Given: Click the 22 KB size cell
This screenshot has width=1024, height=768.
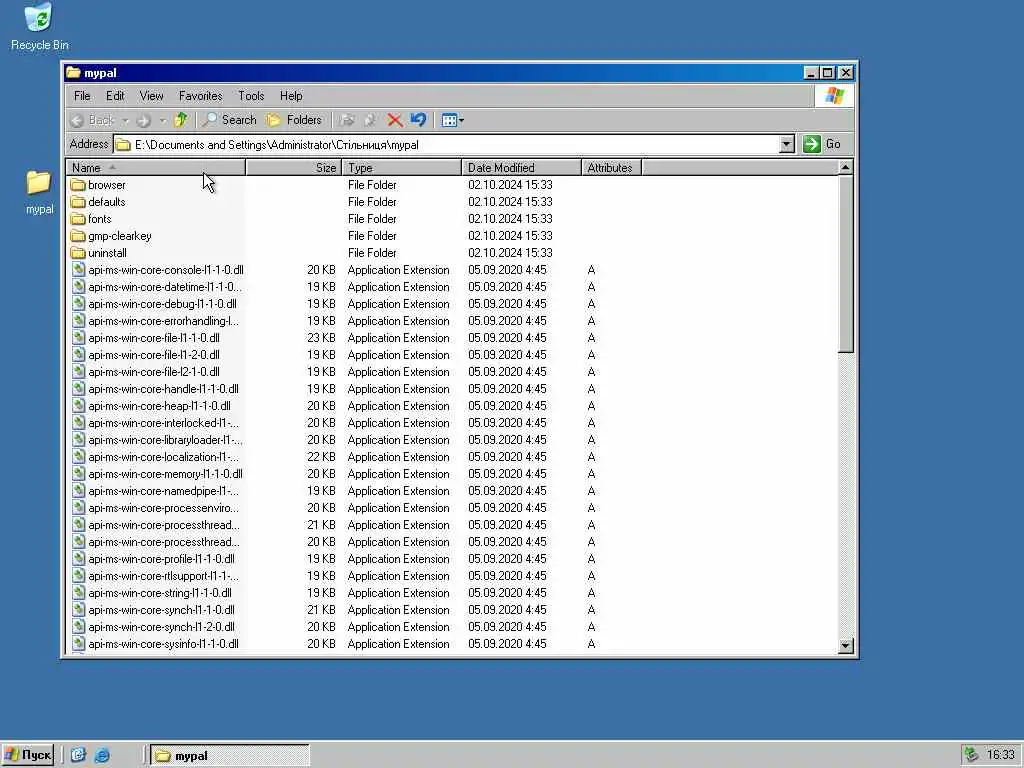Looking at the screenshot, I should pyautogui.click(x=321, y=456).
